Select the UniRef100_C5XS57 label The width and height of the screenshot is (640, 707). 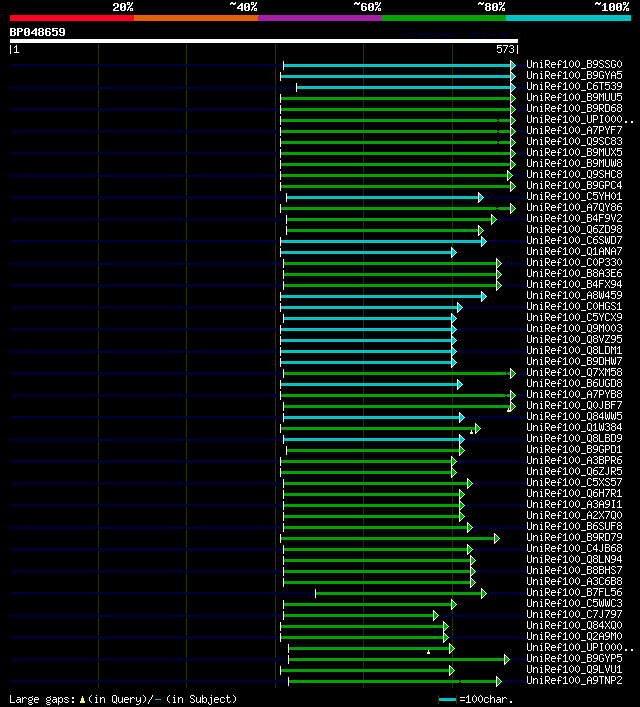(574, 482)
